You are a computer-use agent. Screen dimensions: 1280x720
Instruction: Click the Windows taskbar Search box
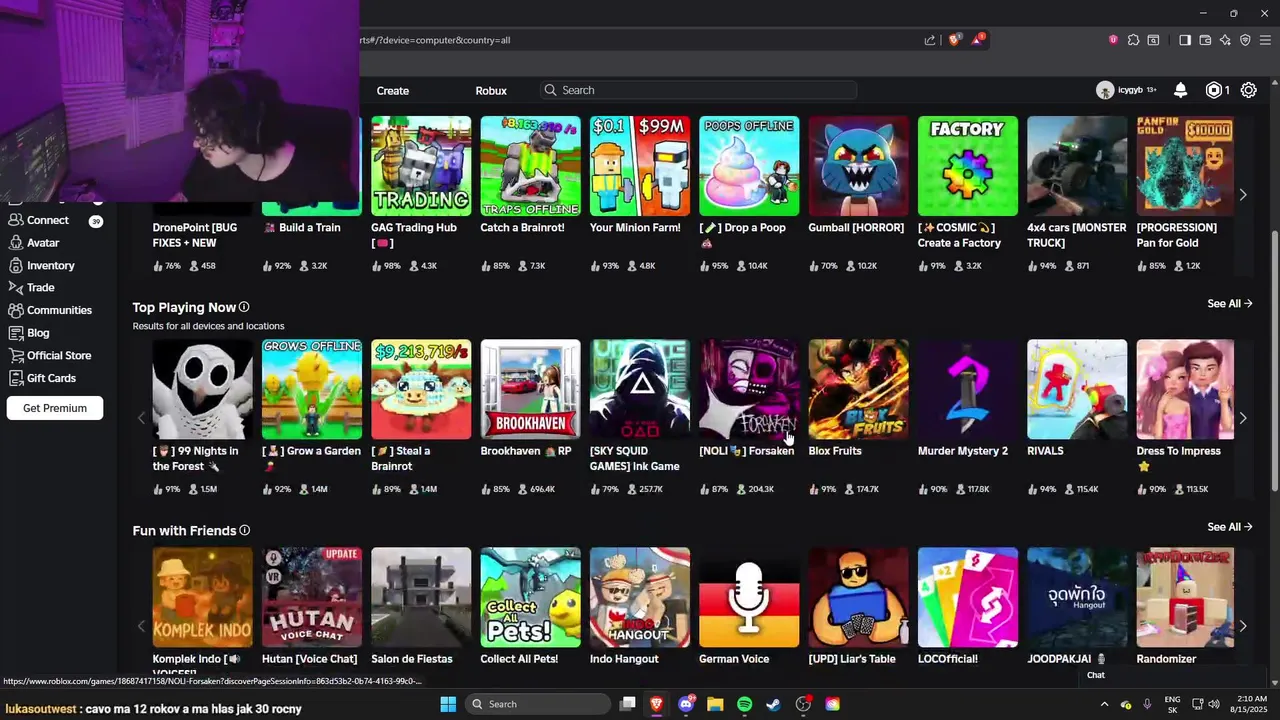538,704
